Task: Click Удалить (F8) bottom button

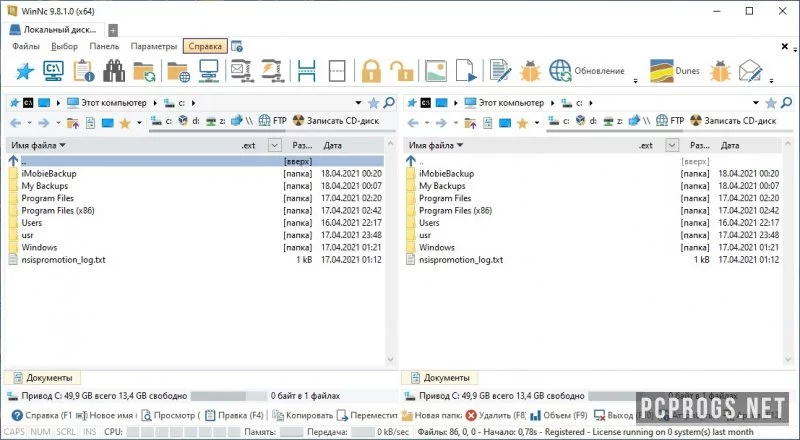Action: [x=496, y=415]
